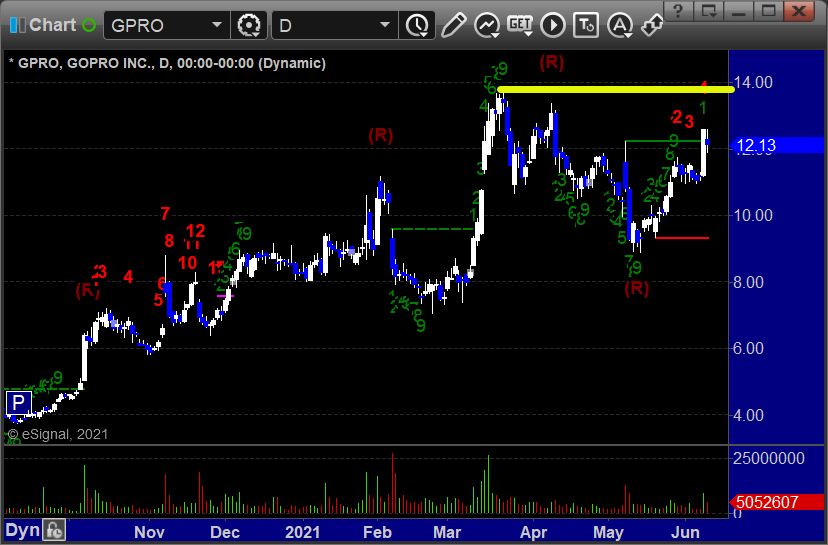Click the green circle status indicator

(x=89, y=25)
